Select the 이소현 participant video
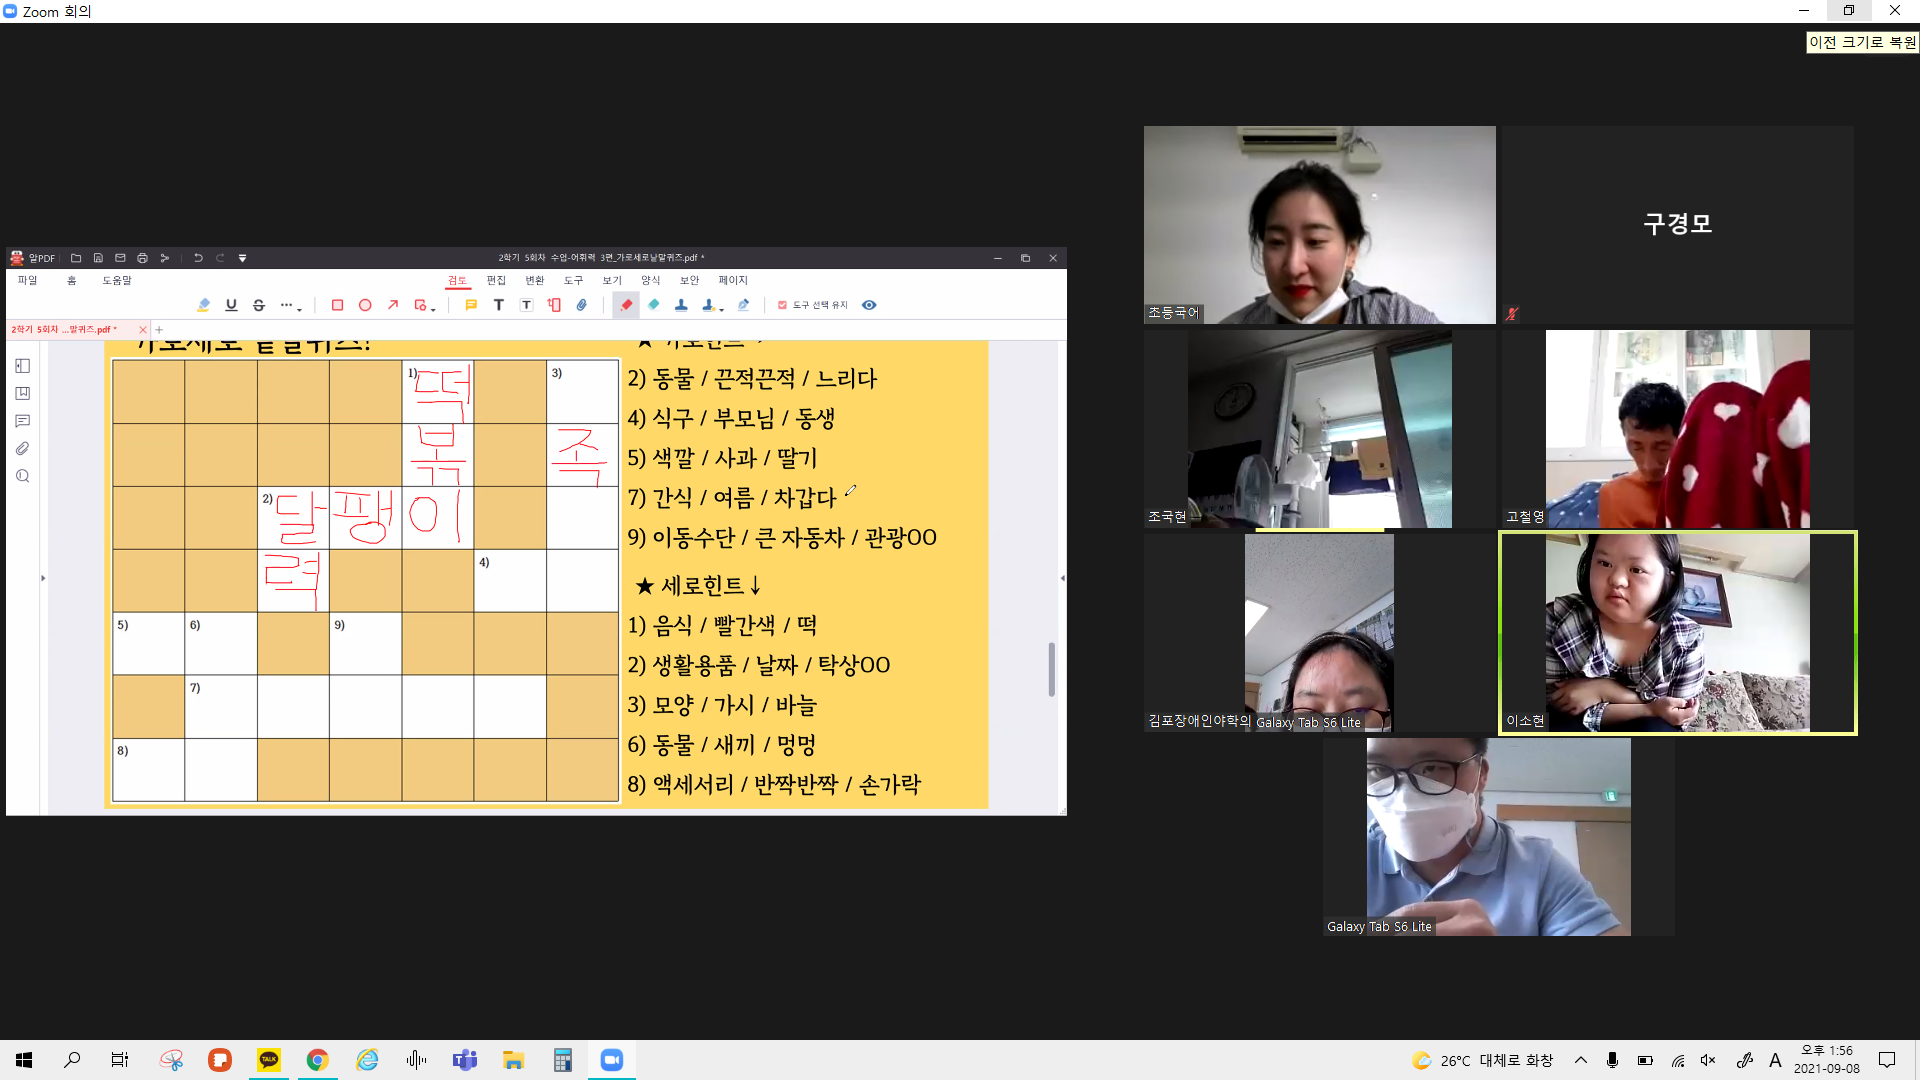Viewport: 1920px width, 1080px height. point(1678,633)
